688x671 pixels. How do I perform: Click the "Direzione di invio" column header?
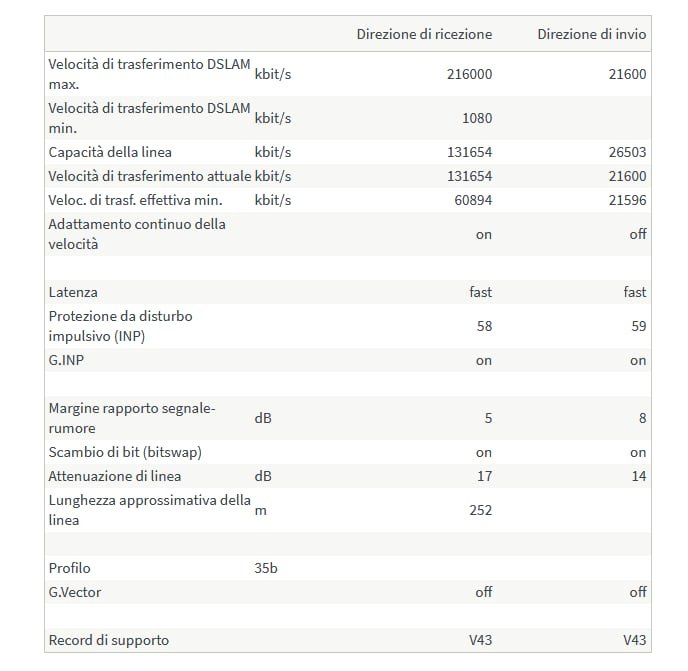click(591, 34)
